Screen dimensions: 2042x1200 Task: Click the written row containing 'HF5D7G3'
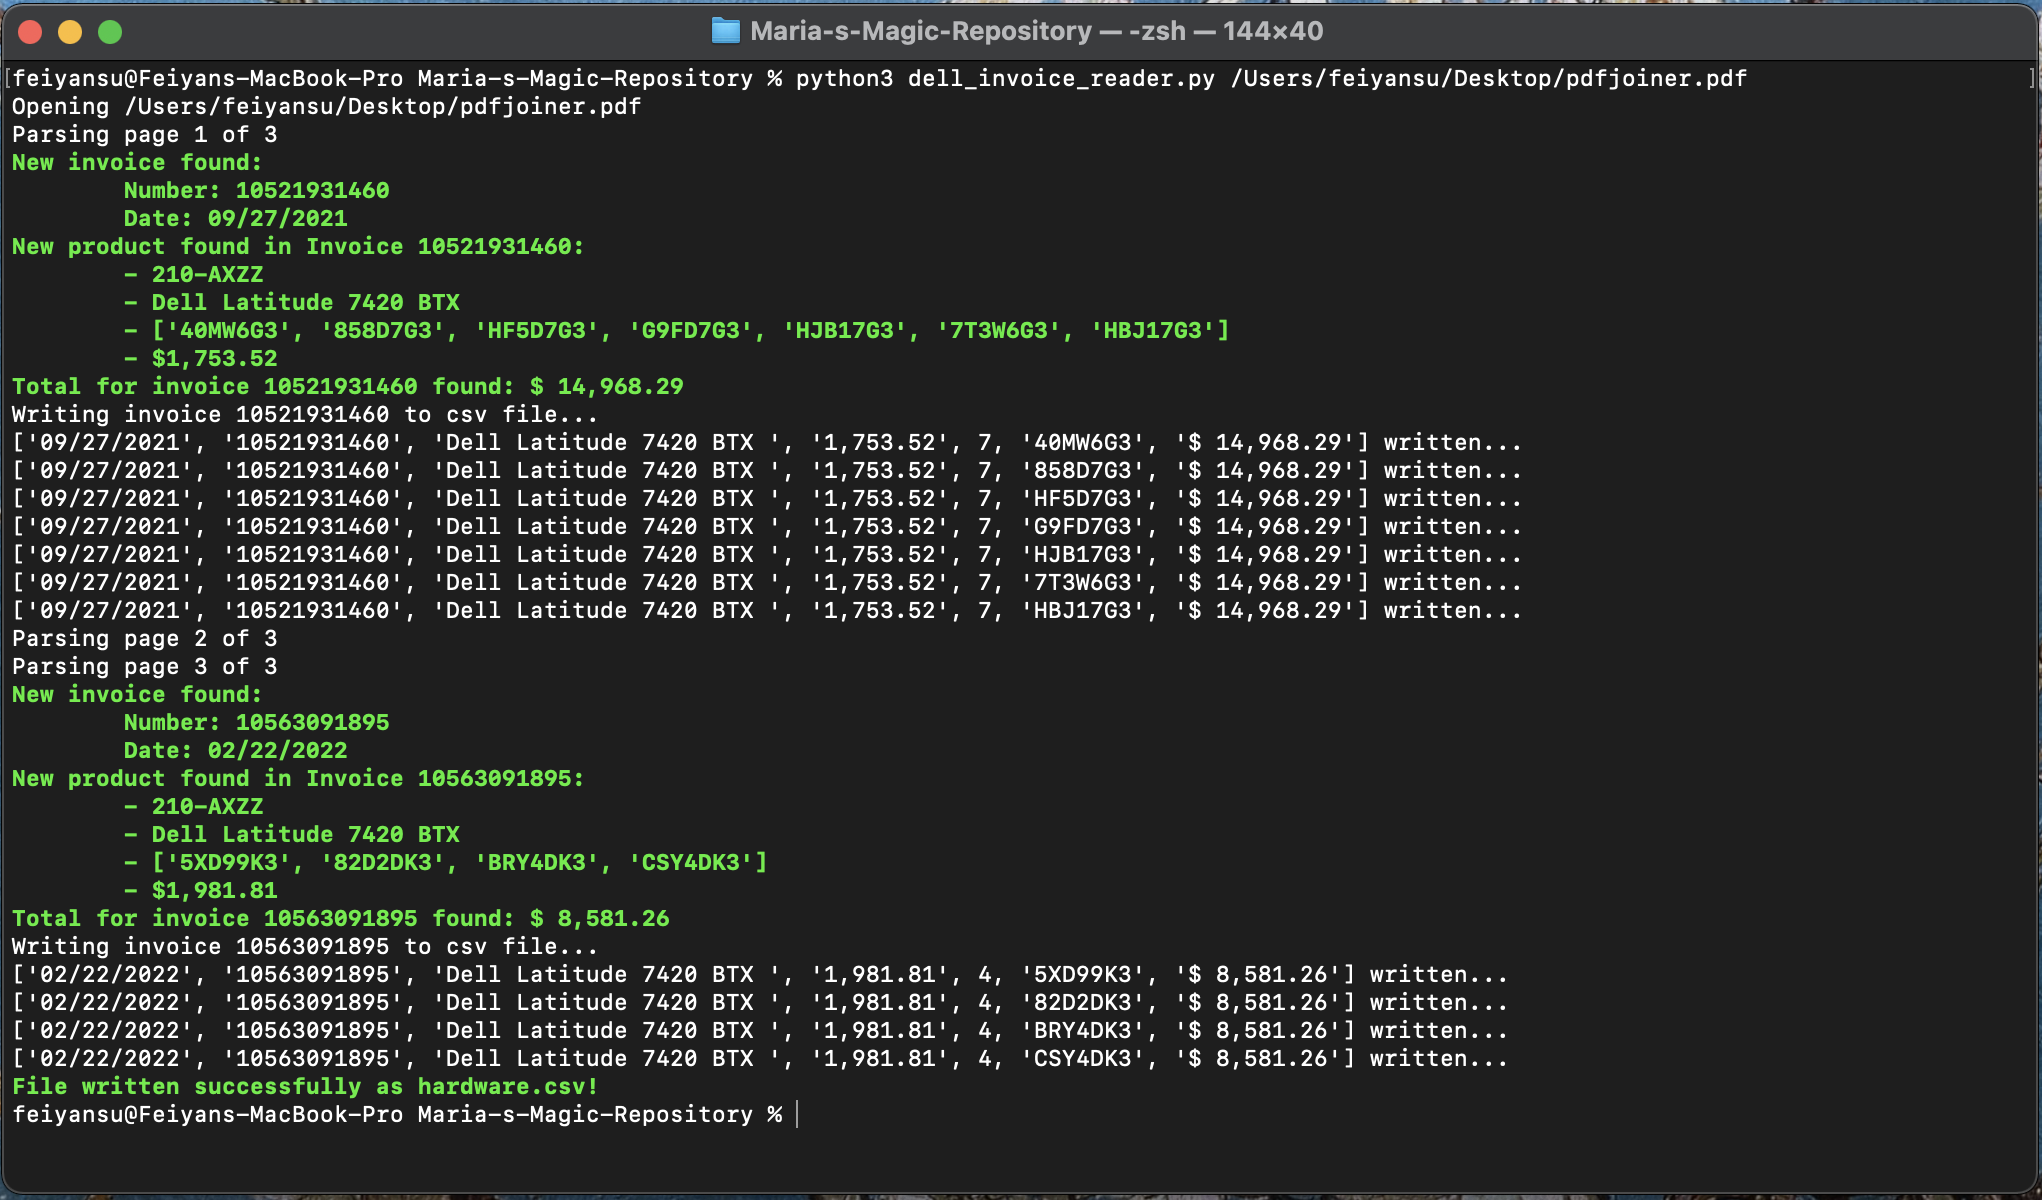click(x=767, y=499)
